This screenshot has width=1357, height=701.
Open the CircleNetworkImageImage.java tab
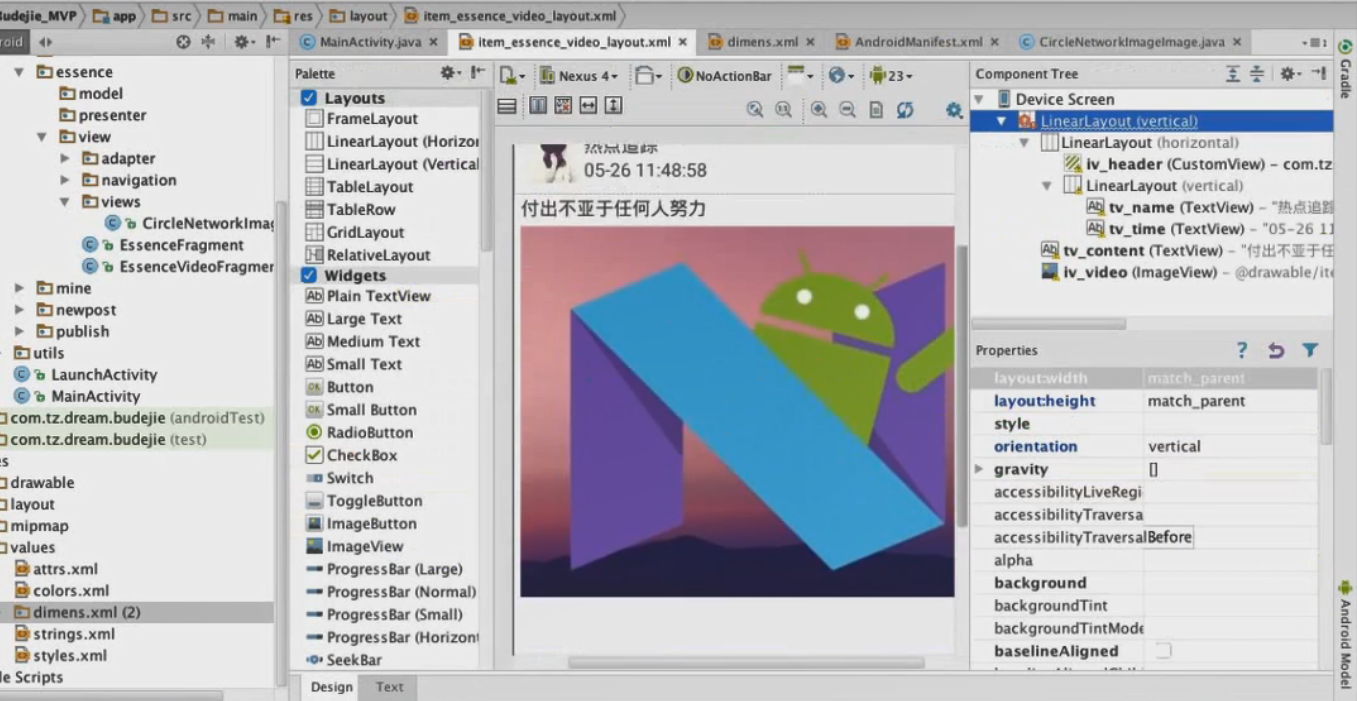(x=1131, y=42)
